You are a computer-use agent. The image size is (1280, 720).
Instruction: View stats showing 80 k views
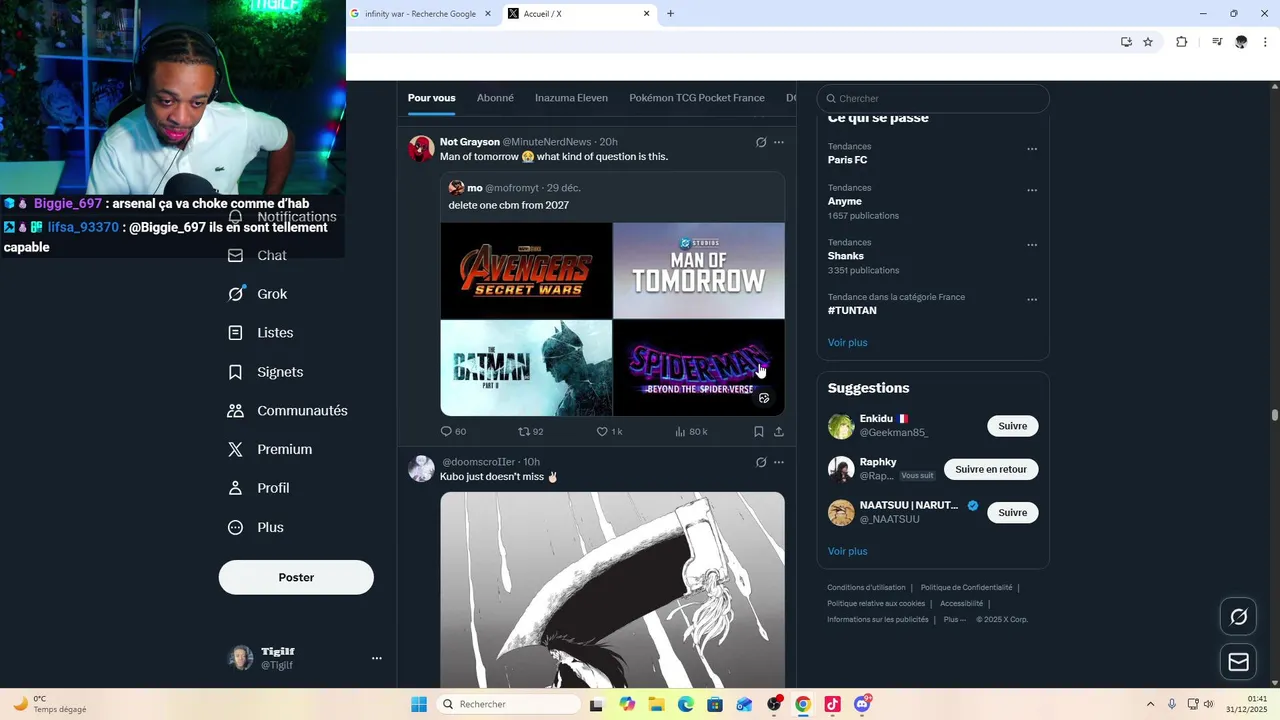(x=691, y=432)
